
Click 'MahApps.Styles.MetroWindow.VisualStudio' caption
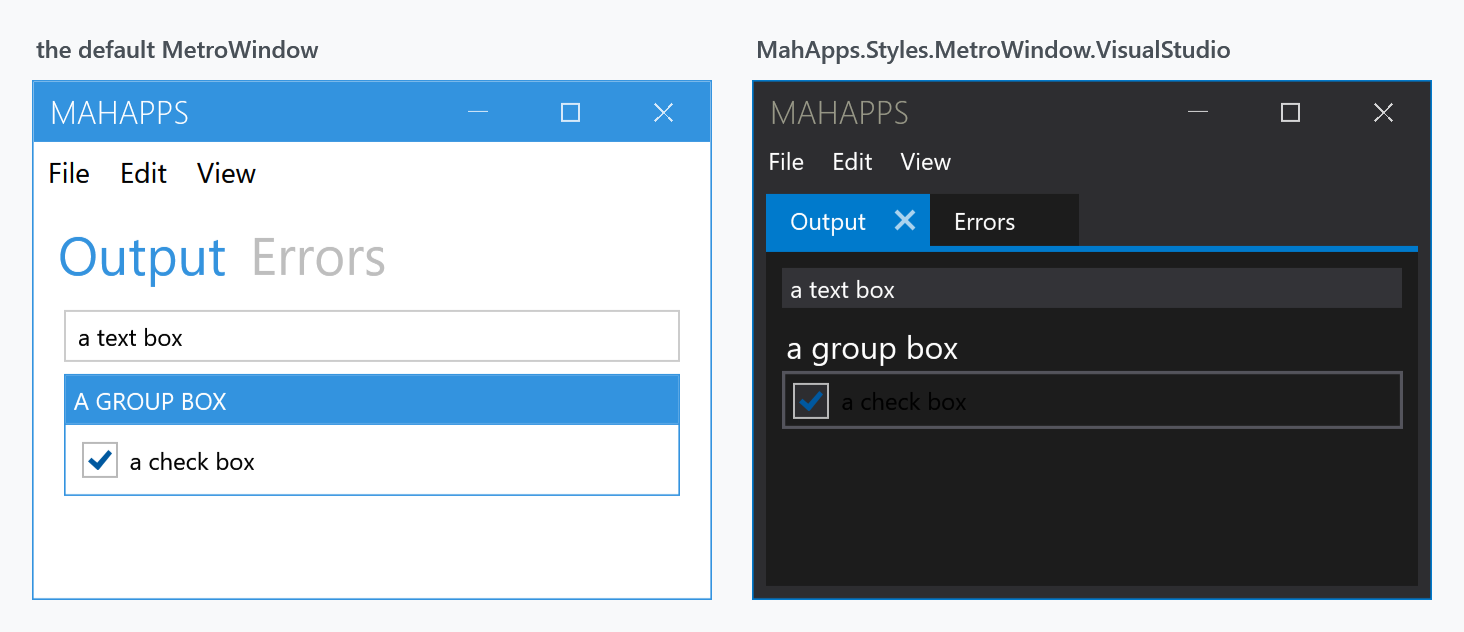point(994,50)
